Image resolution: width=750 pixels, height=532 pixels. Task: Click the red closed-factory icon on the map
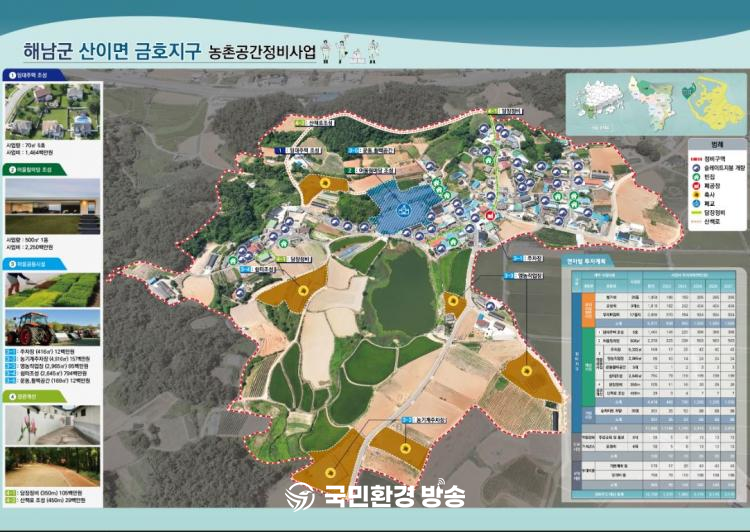point(490,215)
